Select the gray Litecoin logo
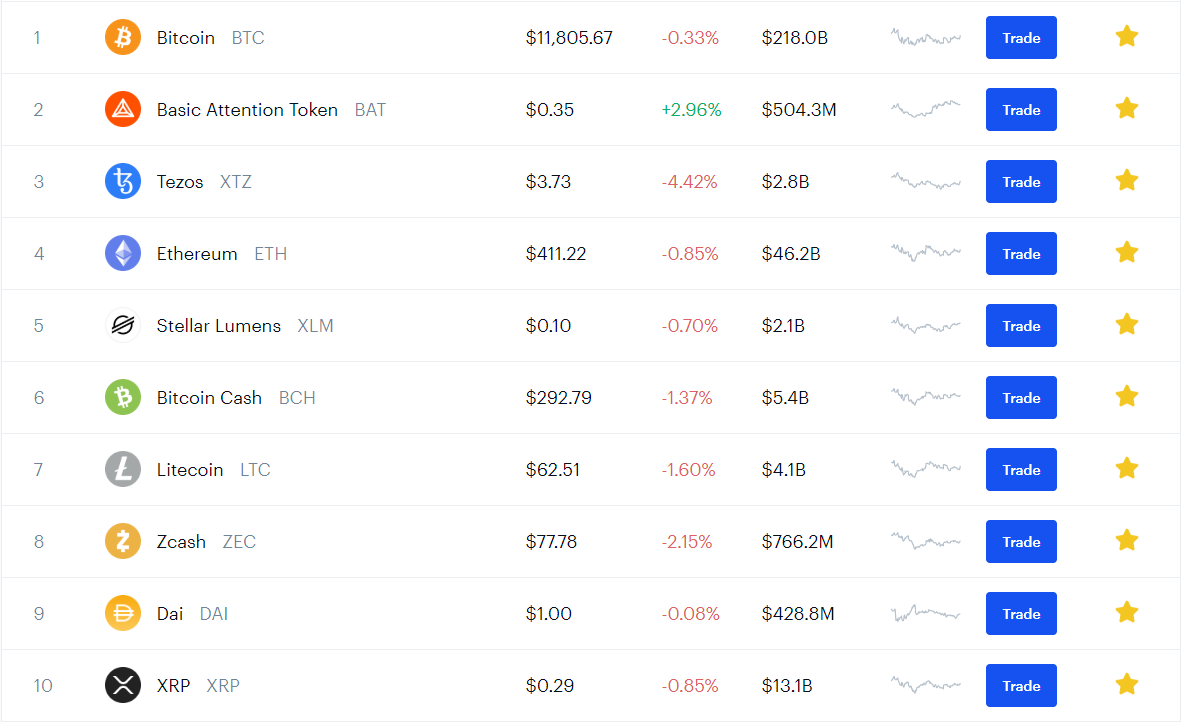Screen dimensions: 1181x722 (123, 469)
